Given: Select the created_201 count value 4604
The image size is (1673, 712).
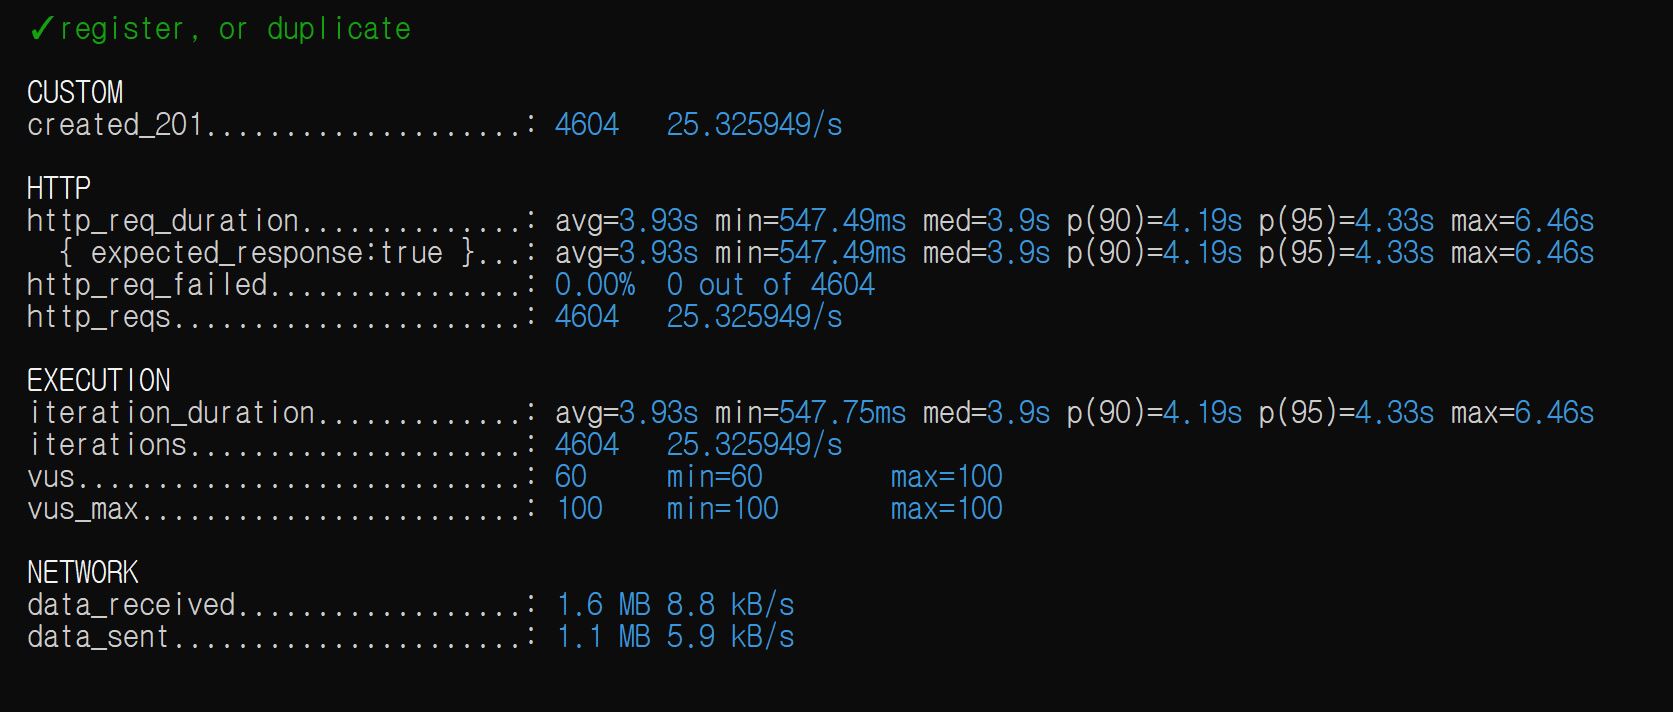Looking at the screenshot, I should [x=587, y=125].
